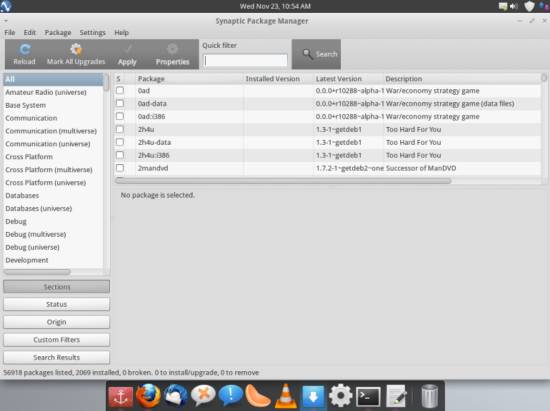This screenshot has height=411, width=550.
Task: Launch Thunderbird mail from the dock
Action: pos(176,396)
